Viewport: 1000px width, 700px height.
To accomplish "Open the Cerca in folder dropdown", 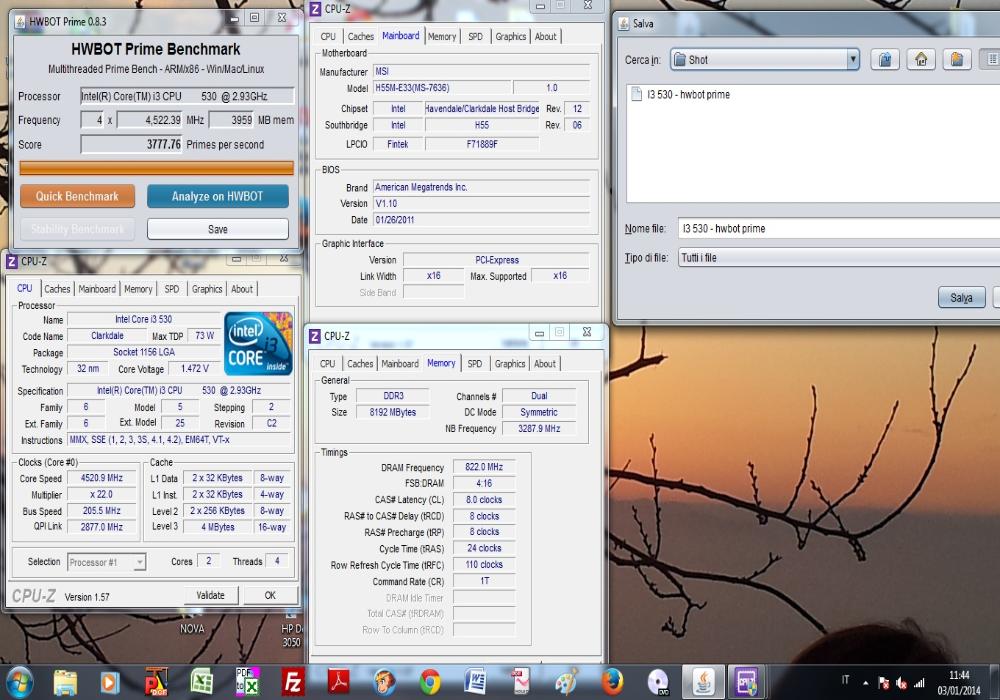I will click(x=853, y=59).
